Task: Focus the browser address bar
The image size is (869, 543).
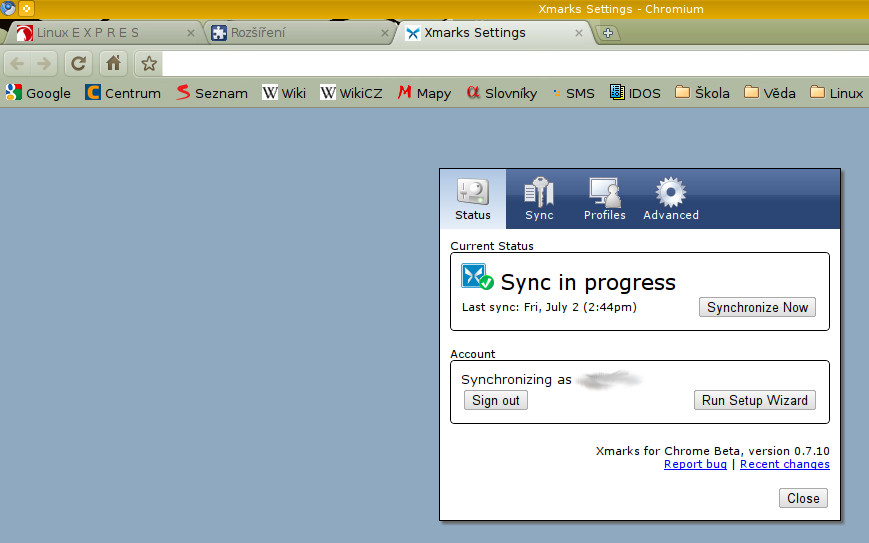Action: pos(515,64)
